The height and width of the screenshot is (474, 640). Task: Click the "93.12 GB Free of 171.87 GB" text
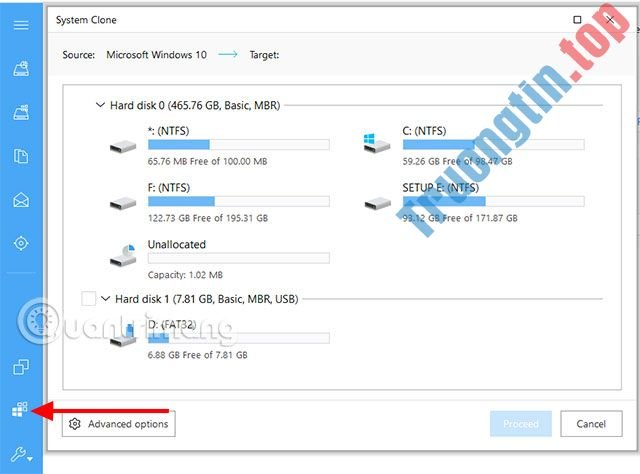tap(460, 218)
